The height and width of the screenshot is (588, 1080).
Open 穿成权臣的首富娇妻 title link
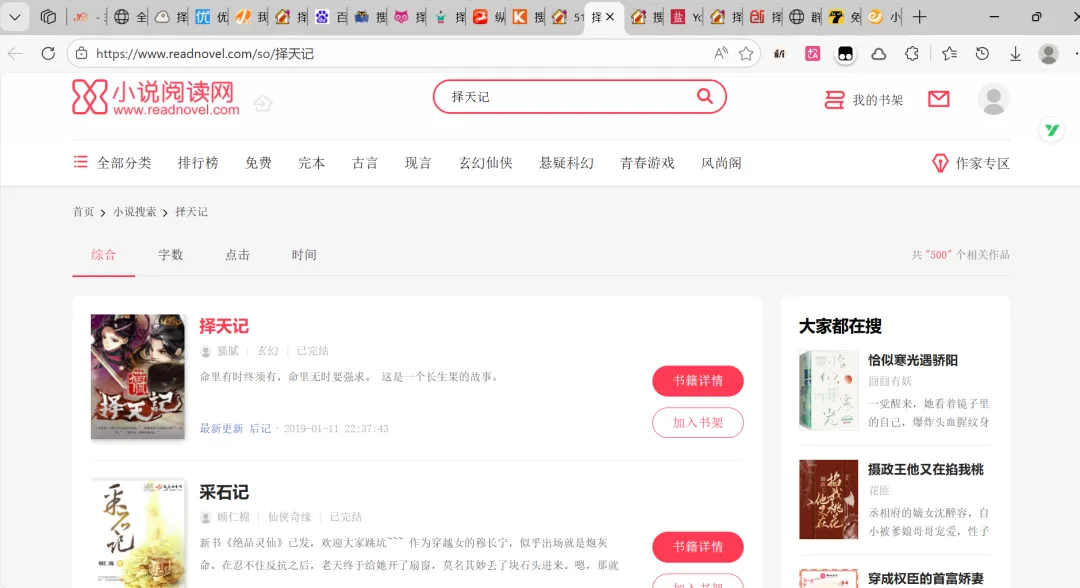(926, 578)
